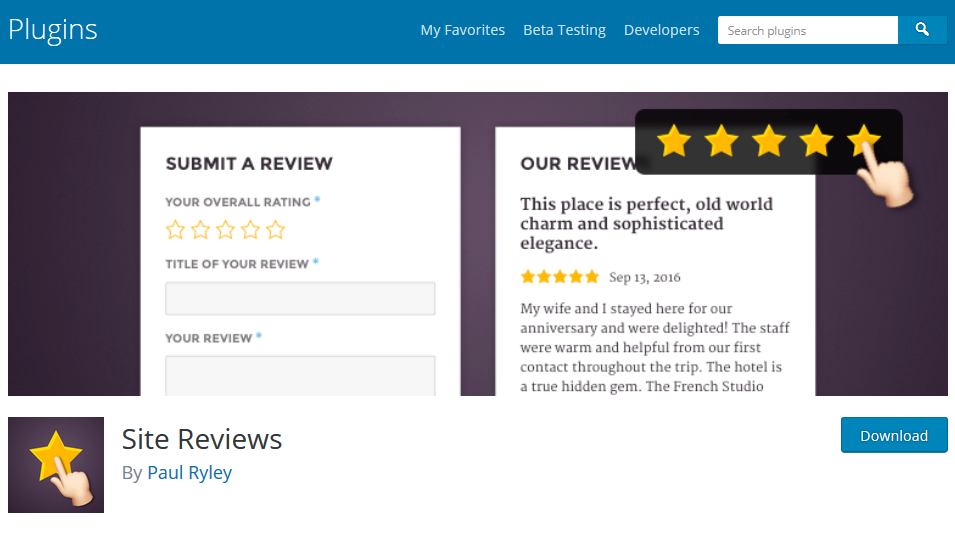Click the search magnifier icon button

coord(922,30)
